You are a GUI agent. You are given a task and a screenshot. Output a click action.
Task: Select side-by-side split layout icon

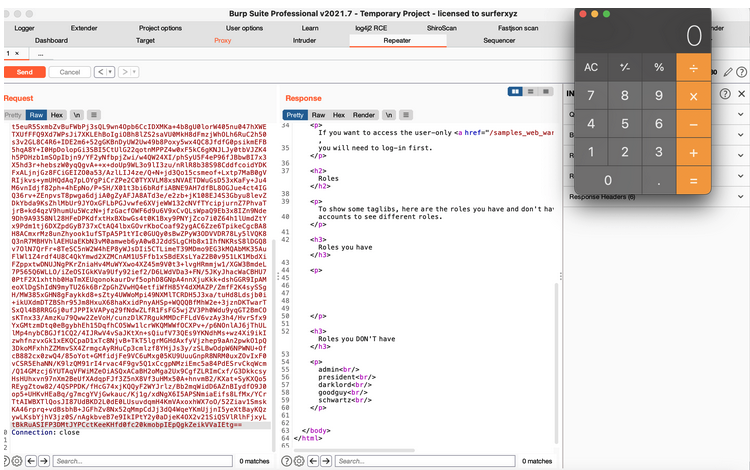click(x=515, y=91)
